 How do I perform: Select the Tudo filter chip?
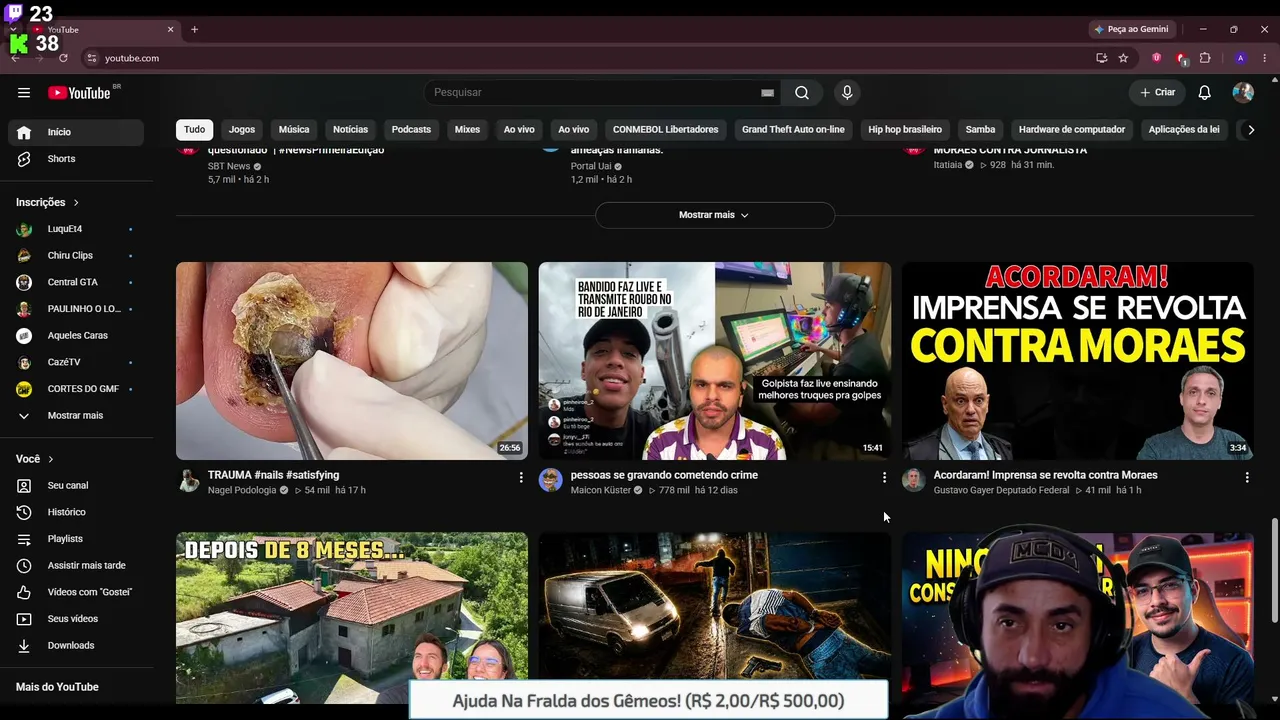tap(195, 130)
